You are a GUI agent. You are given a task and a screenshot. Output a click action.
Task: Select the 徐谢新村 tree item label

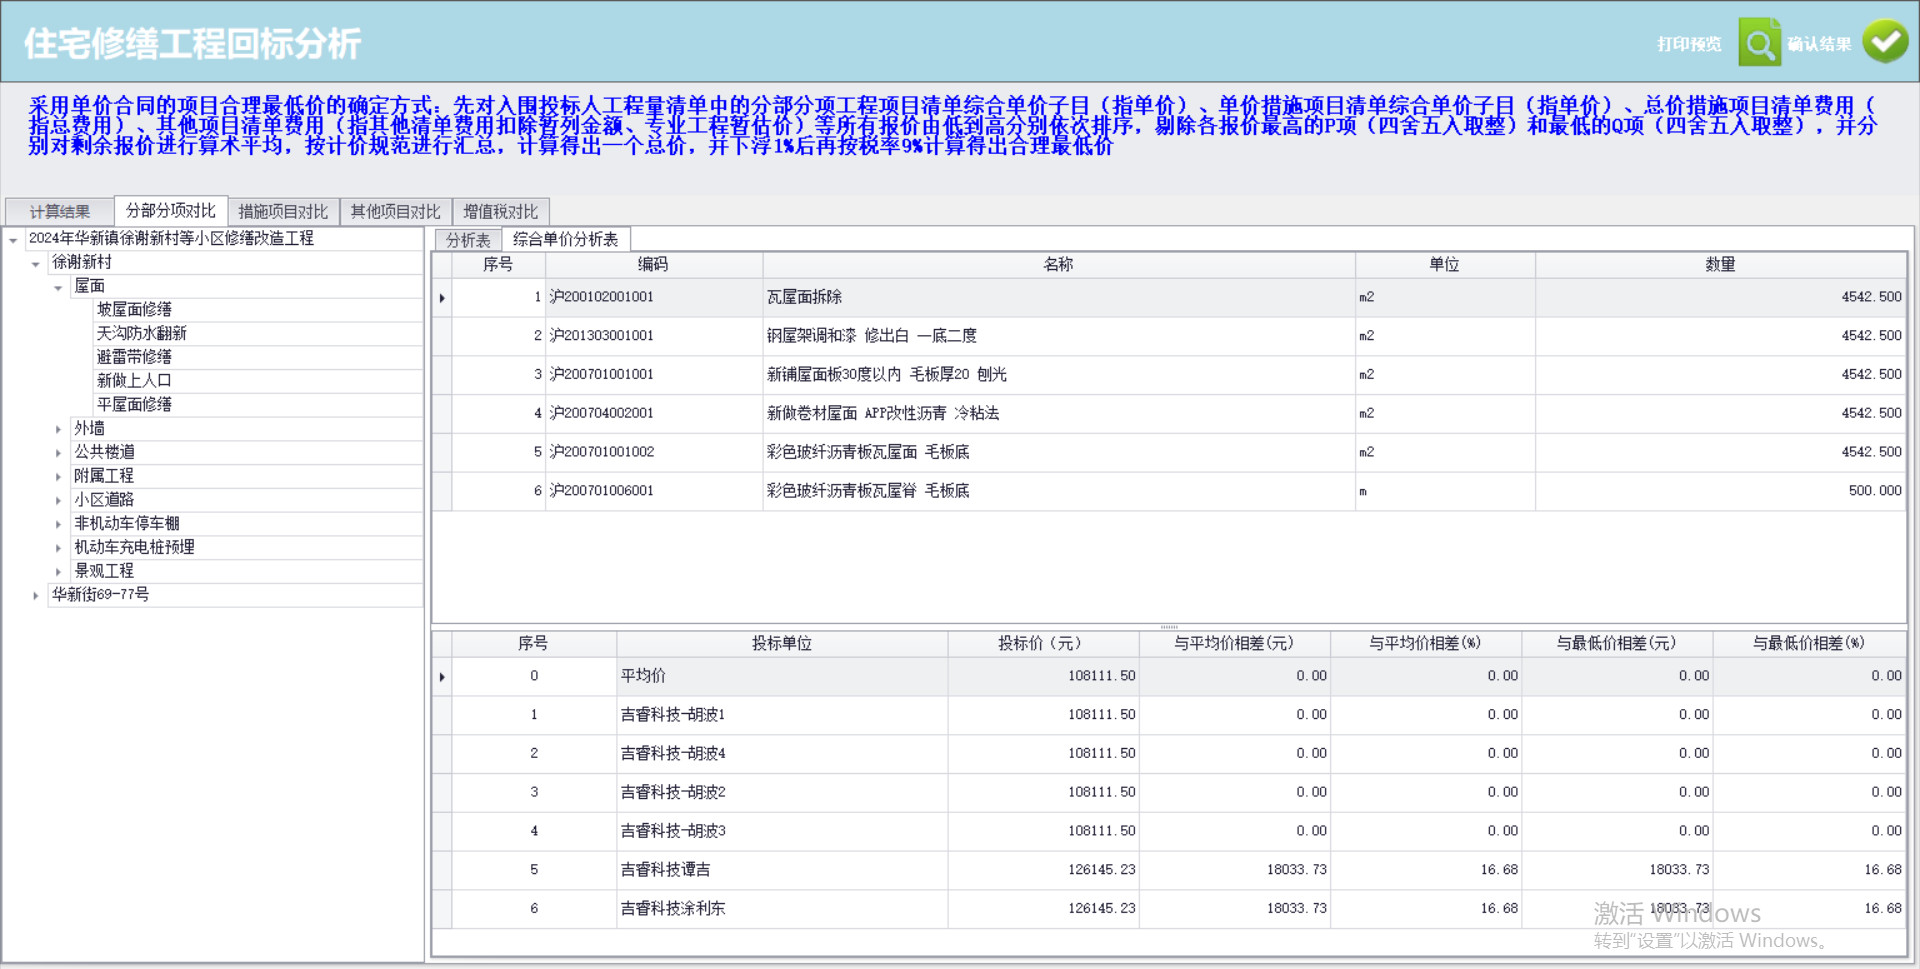[82, 262]
